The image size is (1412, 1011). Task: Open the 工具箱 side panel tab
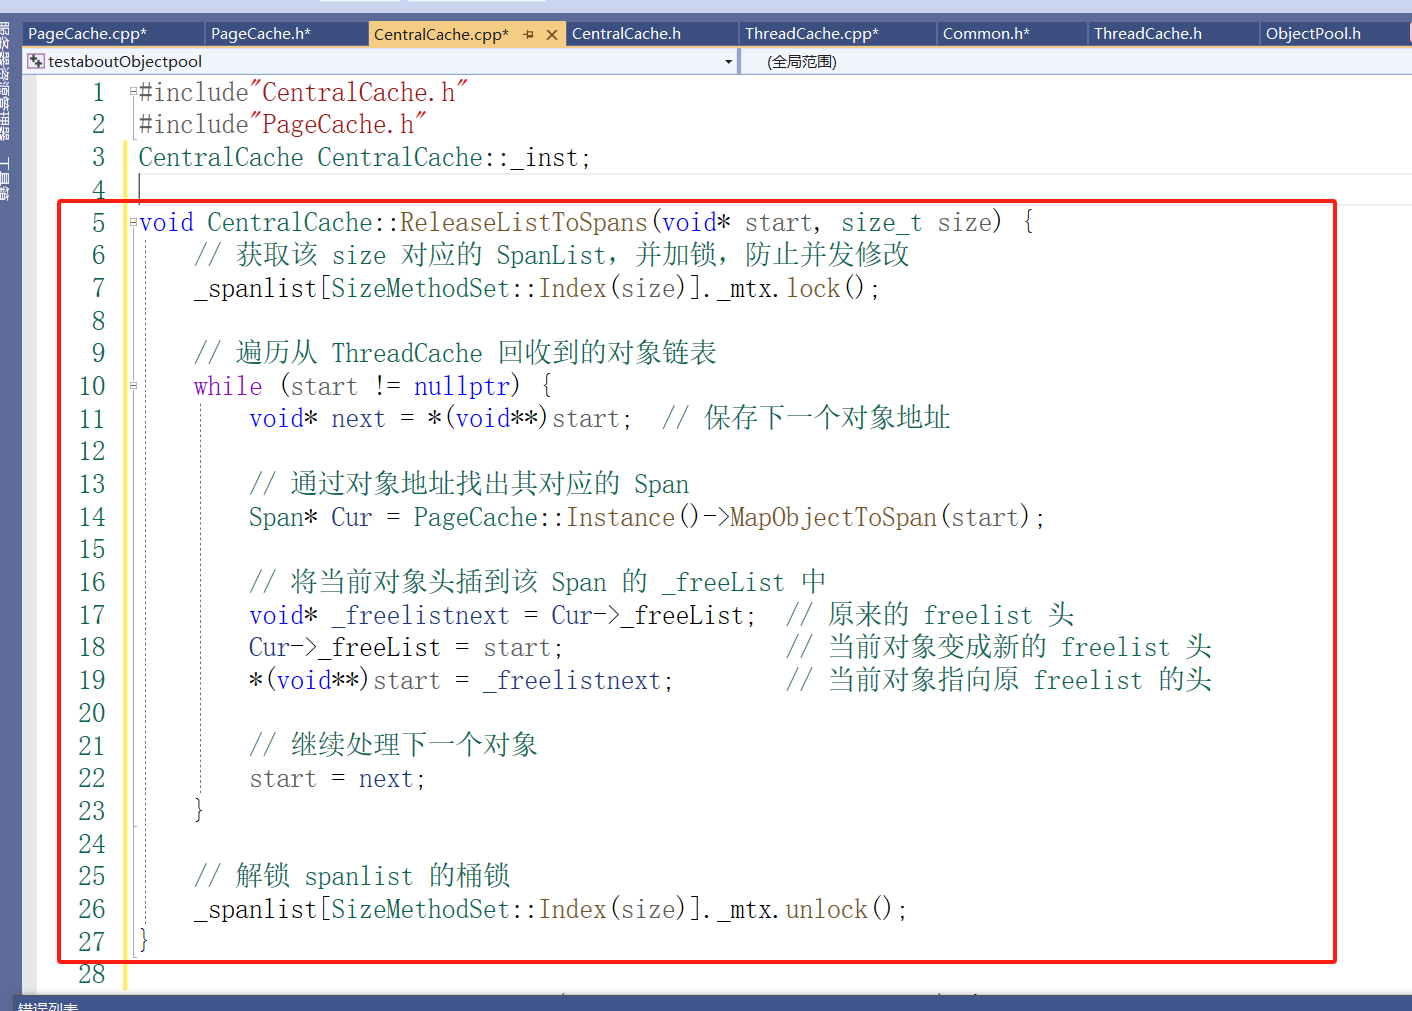point(5,180)
